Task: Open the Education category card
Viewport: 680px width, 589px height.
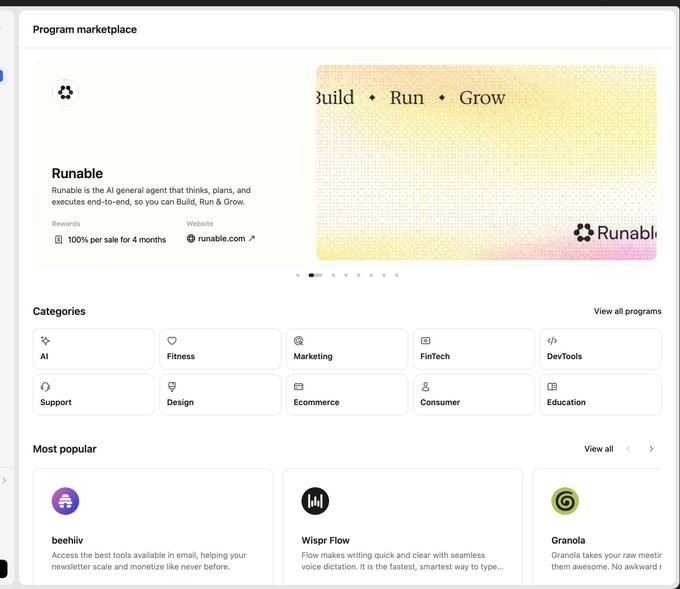Action: tap(600, 395)
